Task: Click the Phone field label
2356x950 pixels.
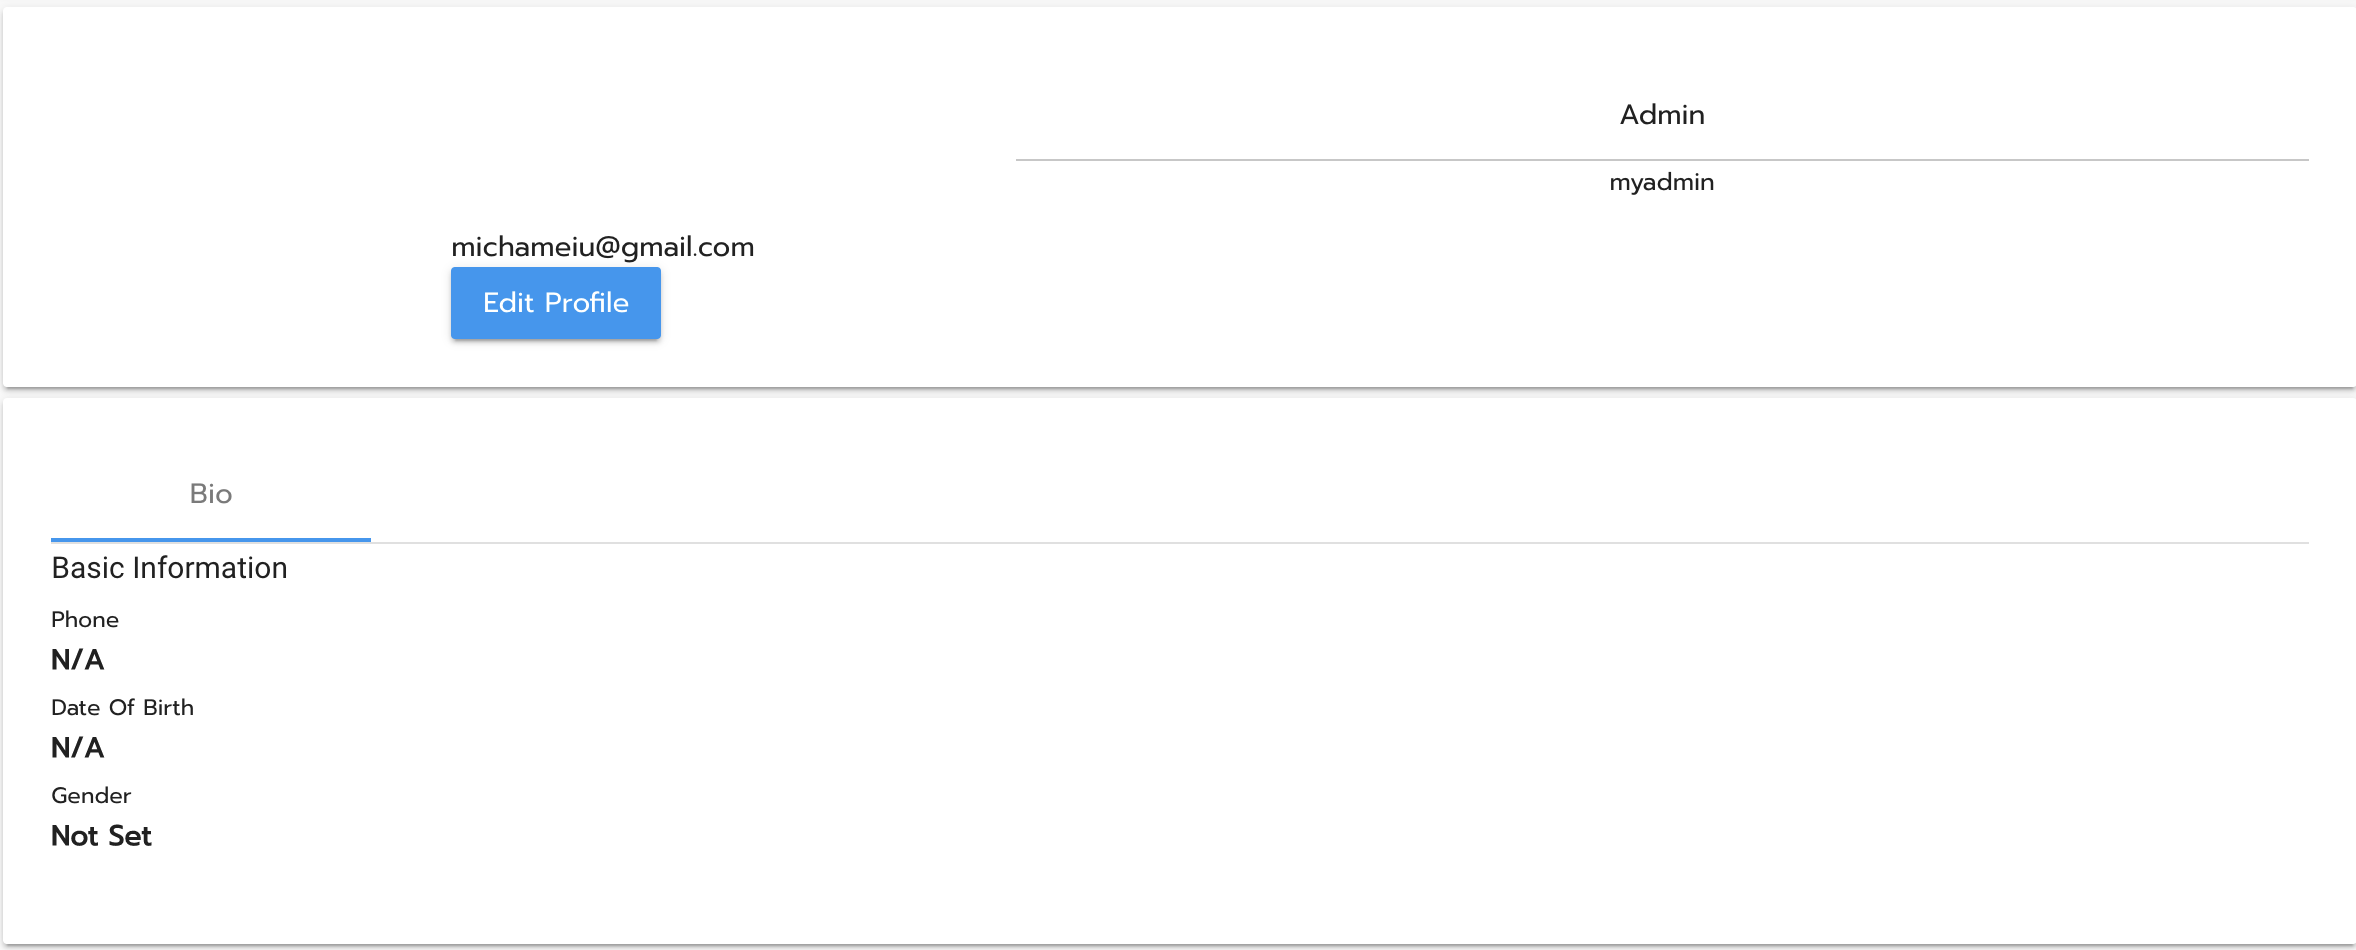Action: tap(85, 620)
